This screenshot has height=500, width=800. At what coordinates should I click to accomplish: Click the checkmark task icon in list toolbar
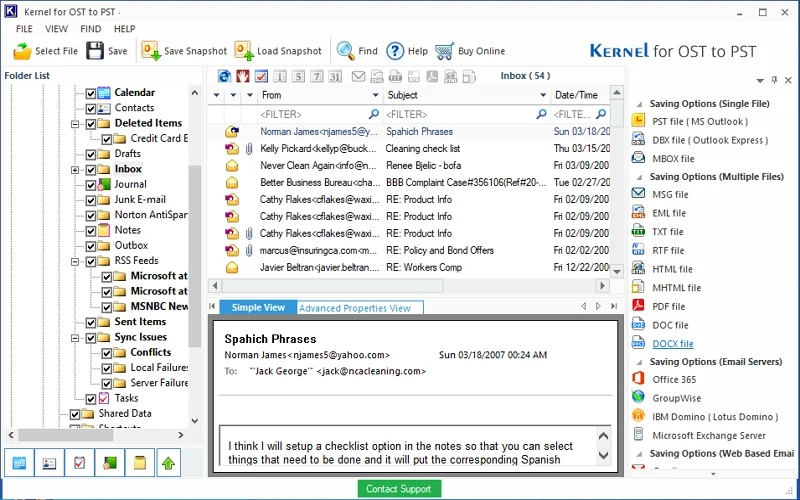pyautogui.click(x=261, y=77)
